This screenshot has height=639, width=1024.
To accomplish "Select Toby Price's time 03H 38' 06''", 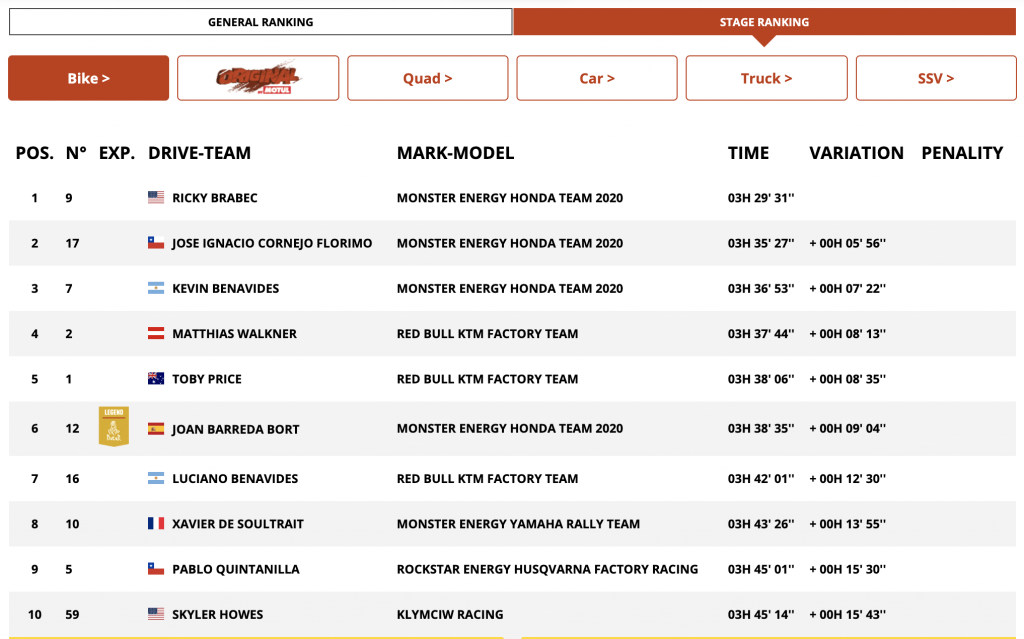I will [761, 379].
